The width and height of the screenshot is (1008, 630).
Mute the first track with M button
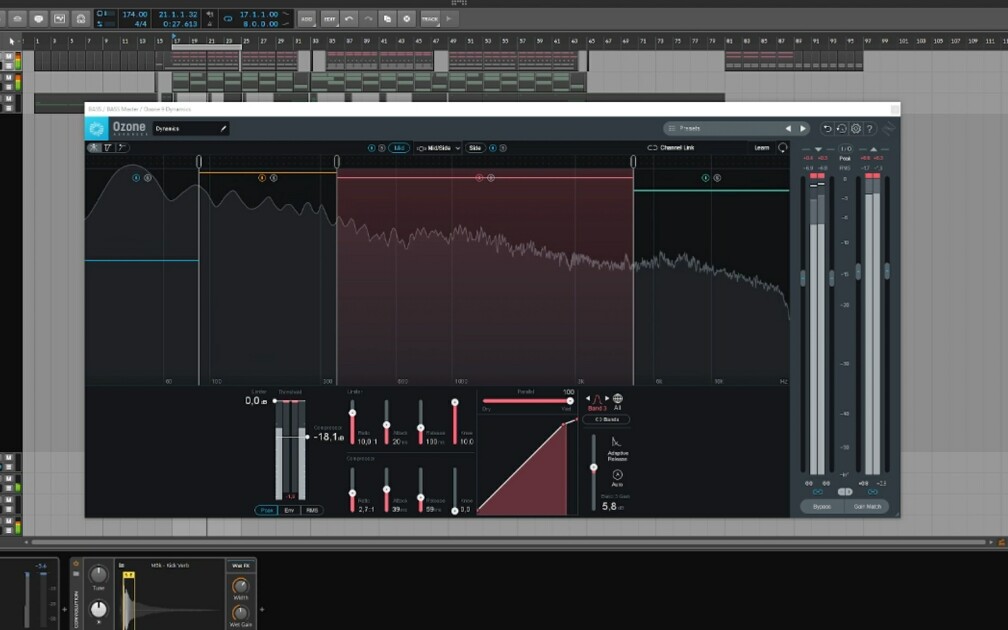[9, 57]
